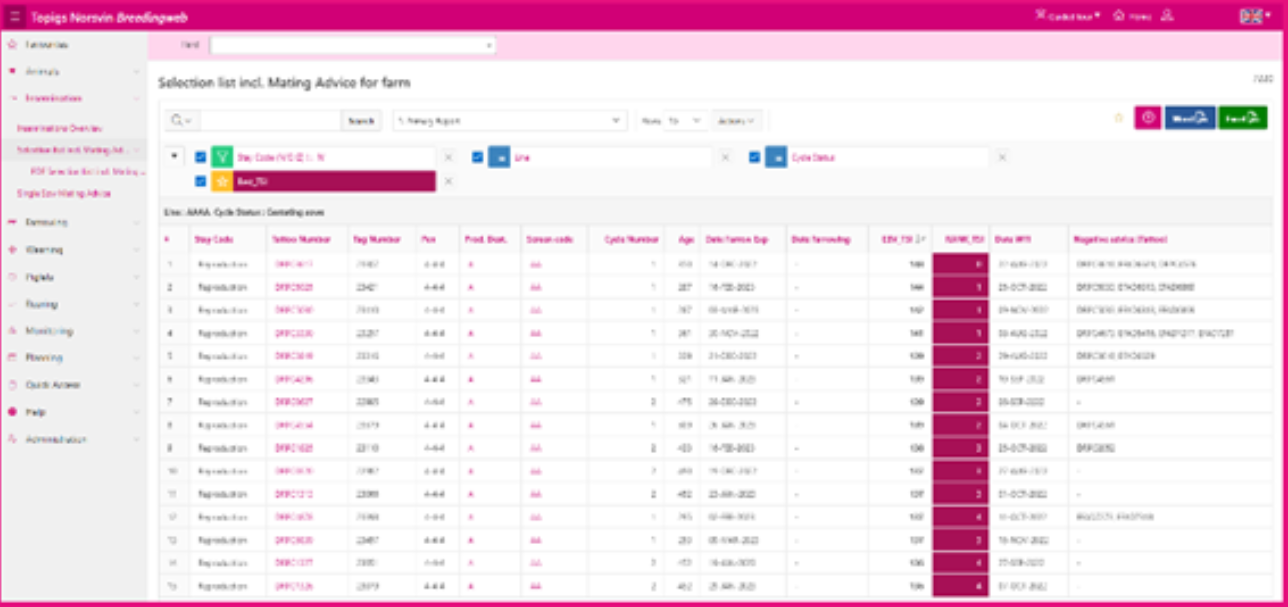Click the favorite star beside report buttons
The height and width of the screenshot is (607, 1288).
click(1119, 118)
